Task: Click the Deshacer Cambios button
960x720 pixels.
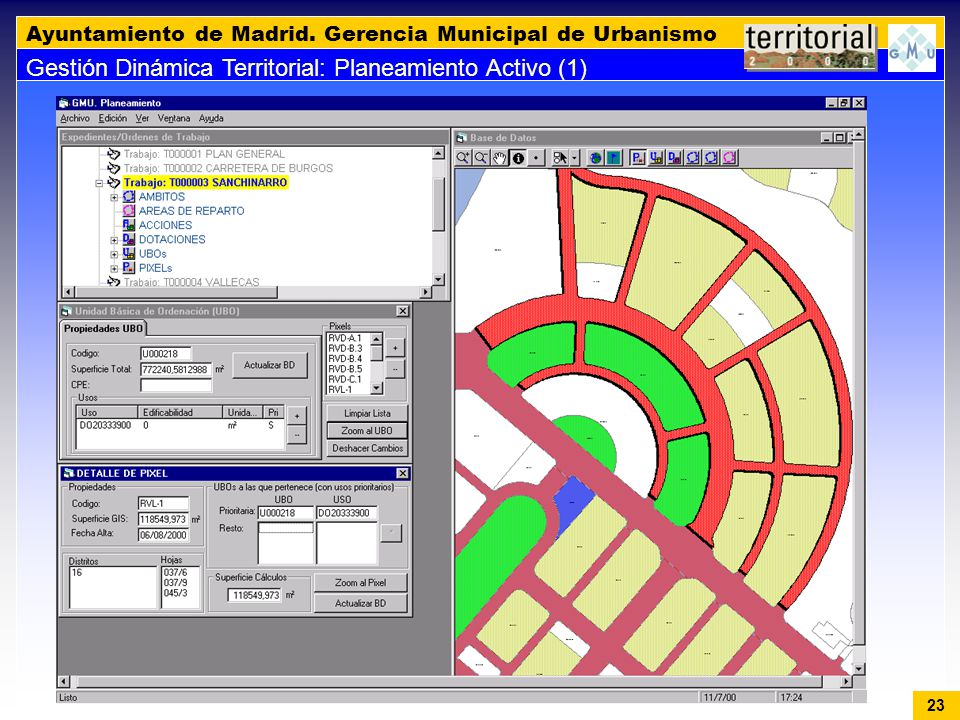Action: (x=367, y=448)
